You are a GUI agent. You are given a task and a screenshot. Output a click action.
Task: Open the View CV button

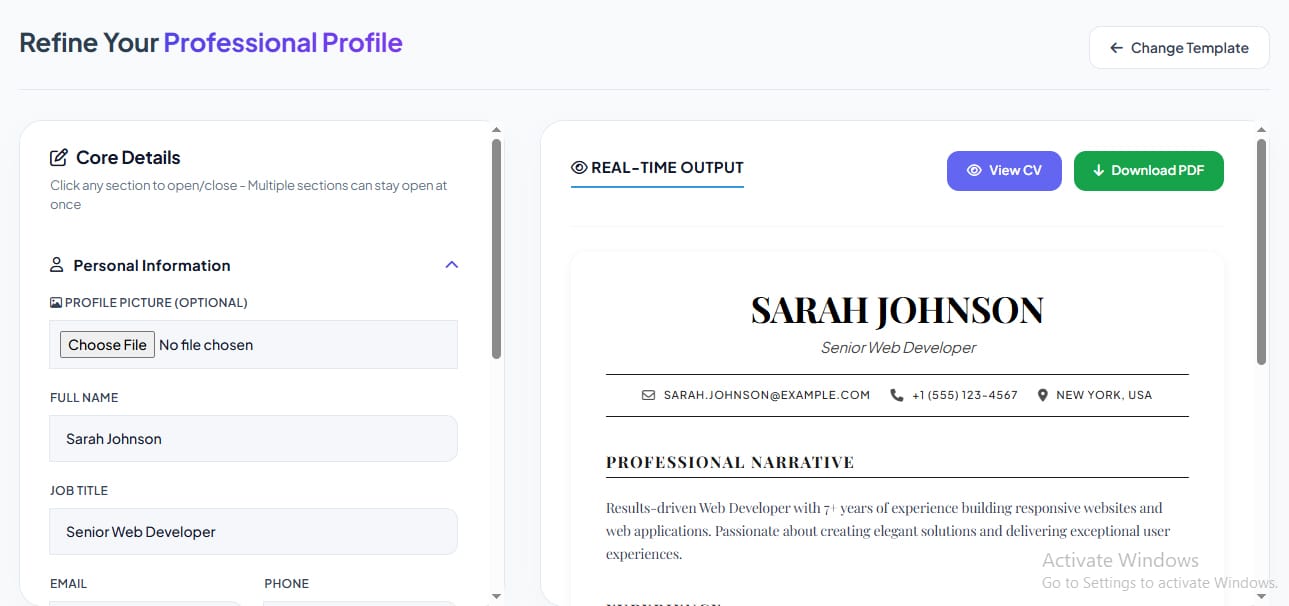click(x=1004, y=170)
